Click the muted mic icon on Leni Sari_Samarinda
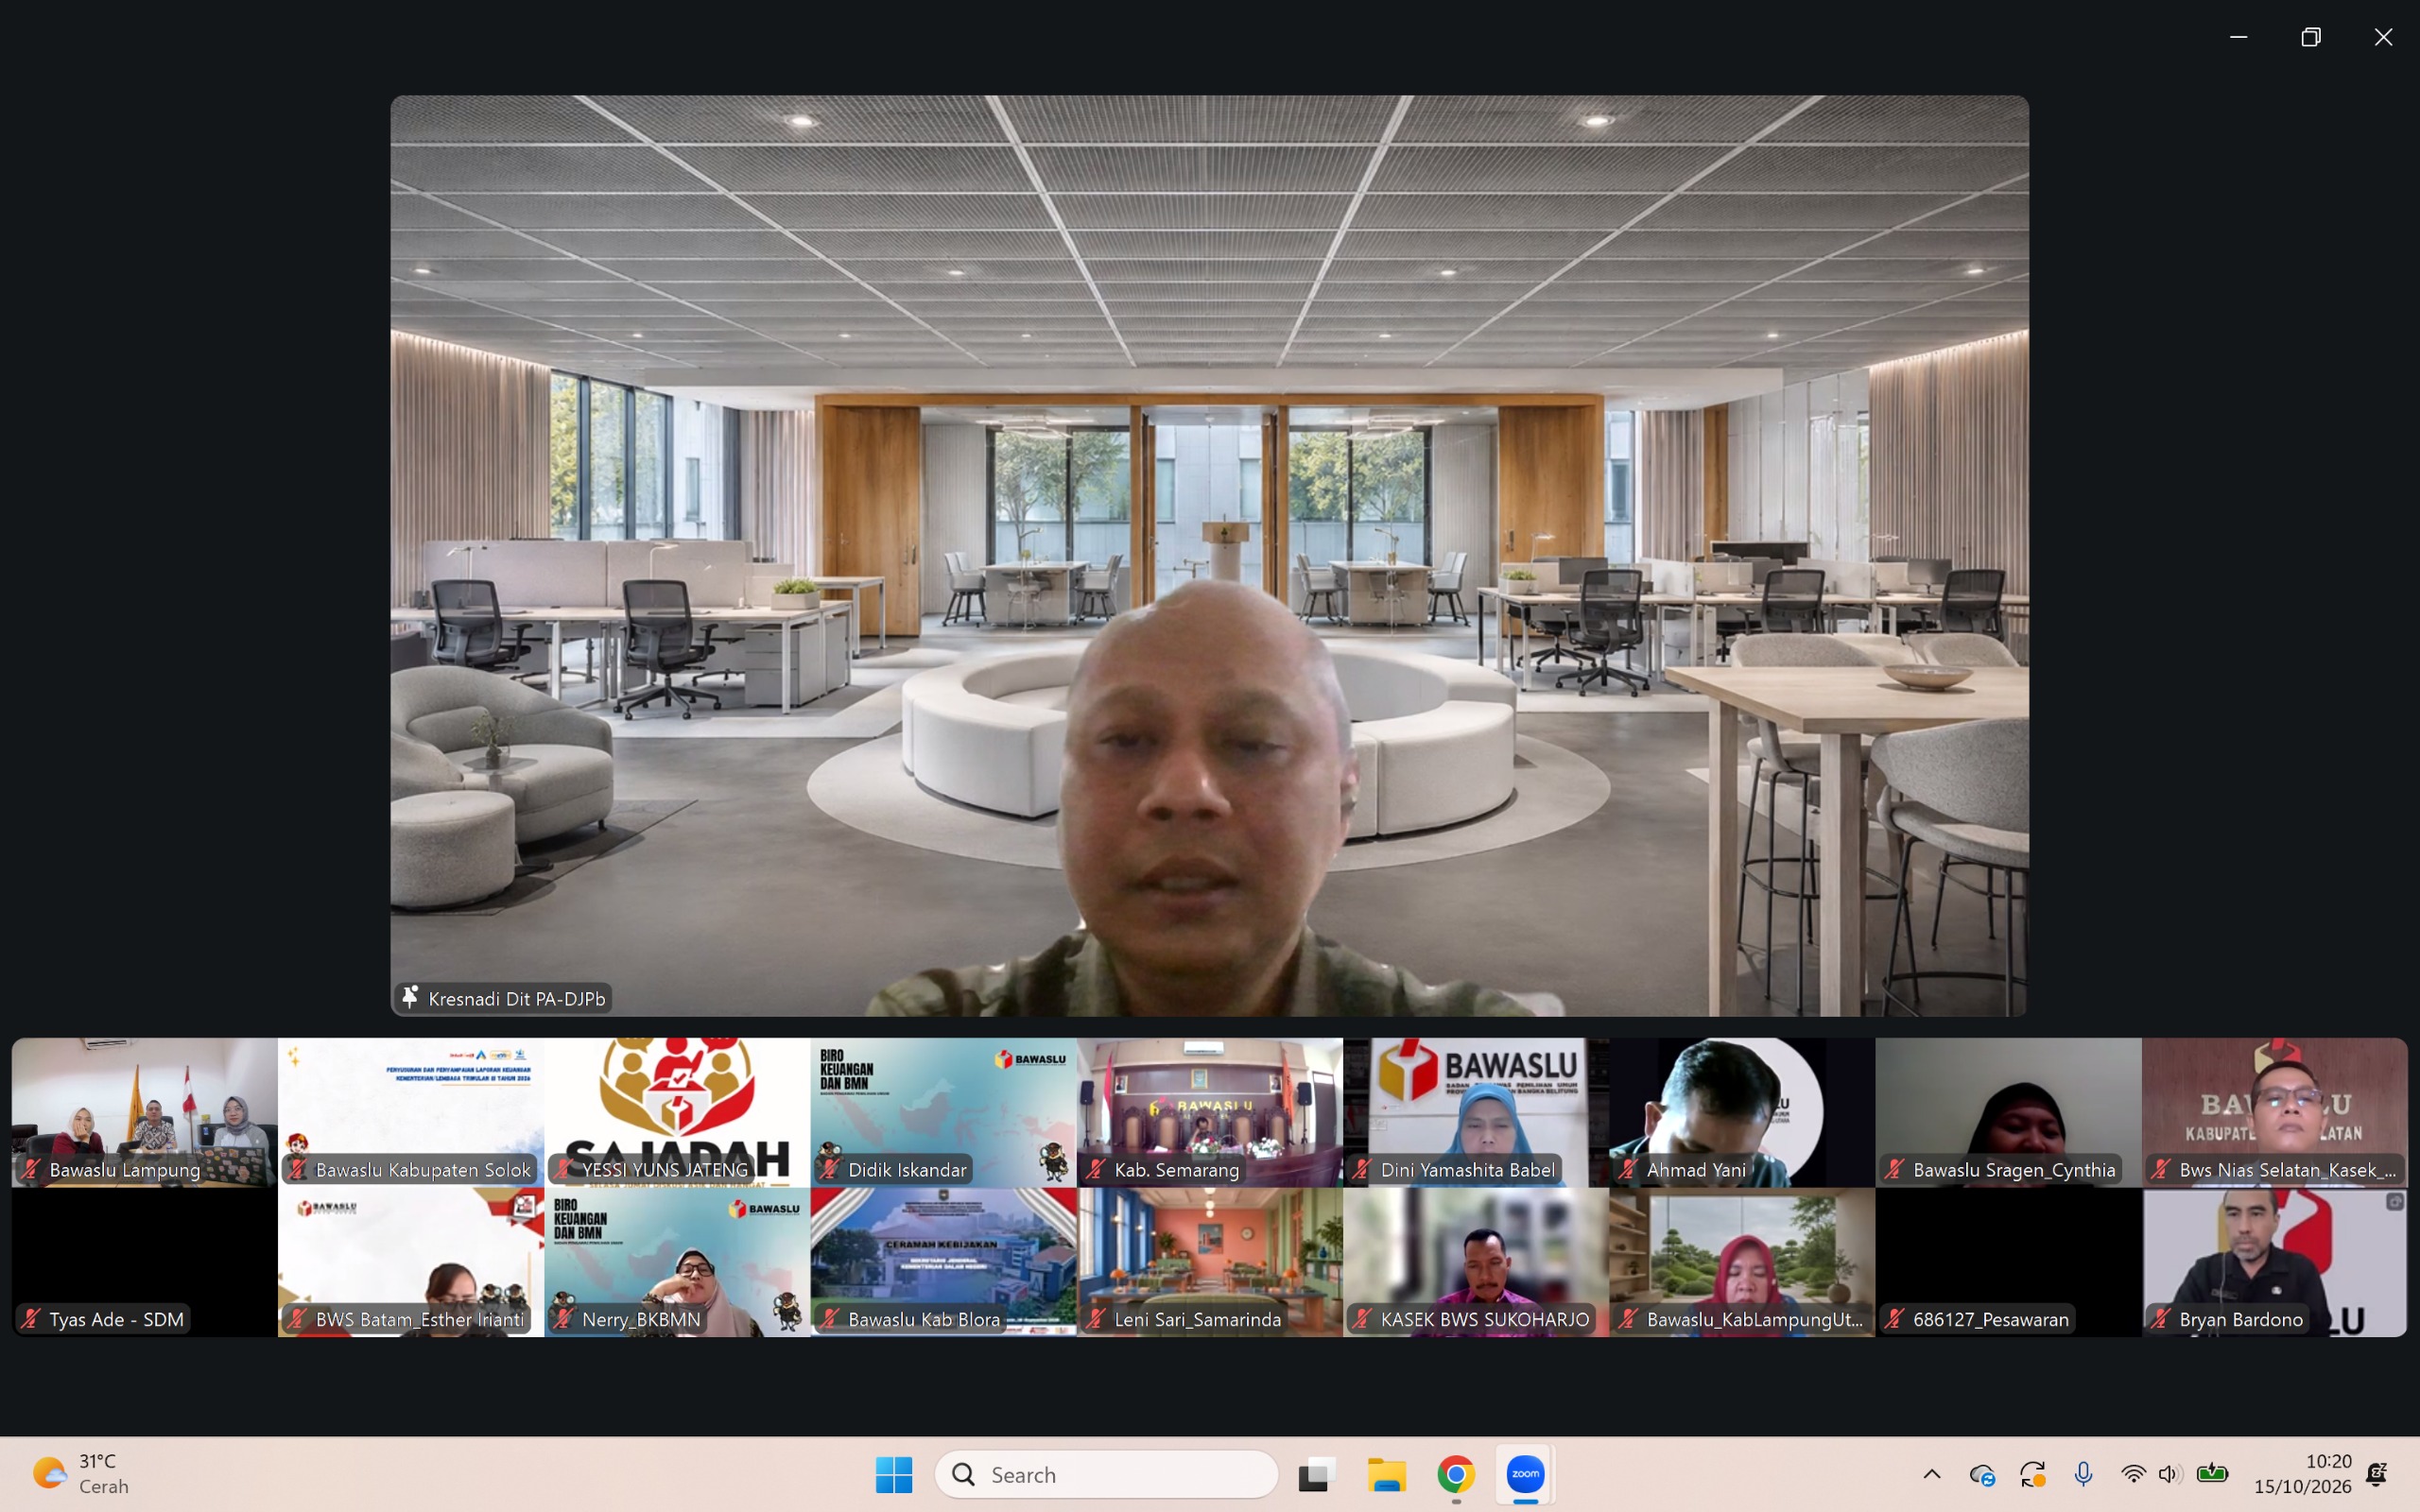 pos(1096,1319)
